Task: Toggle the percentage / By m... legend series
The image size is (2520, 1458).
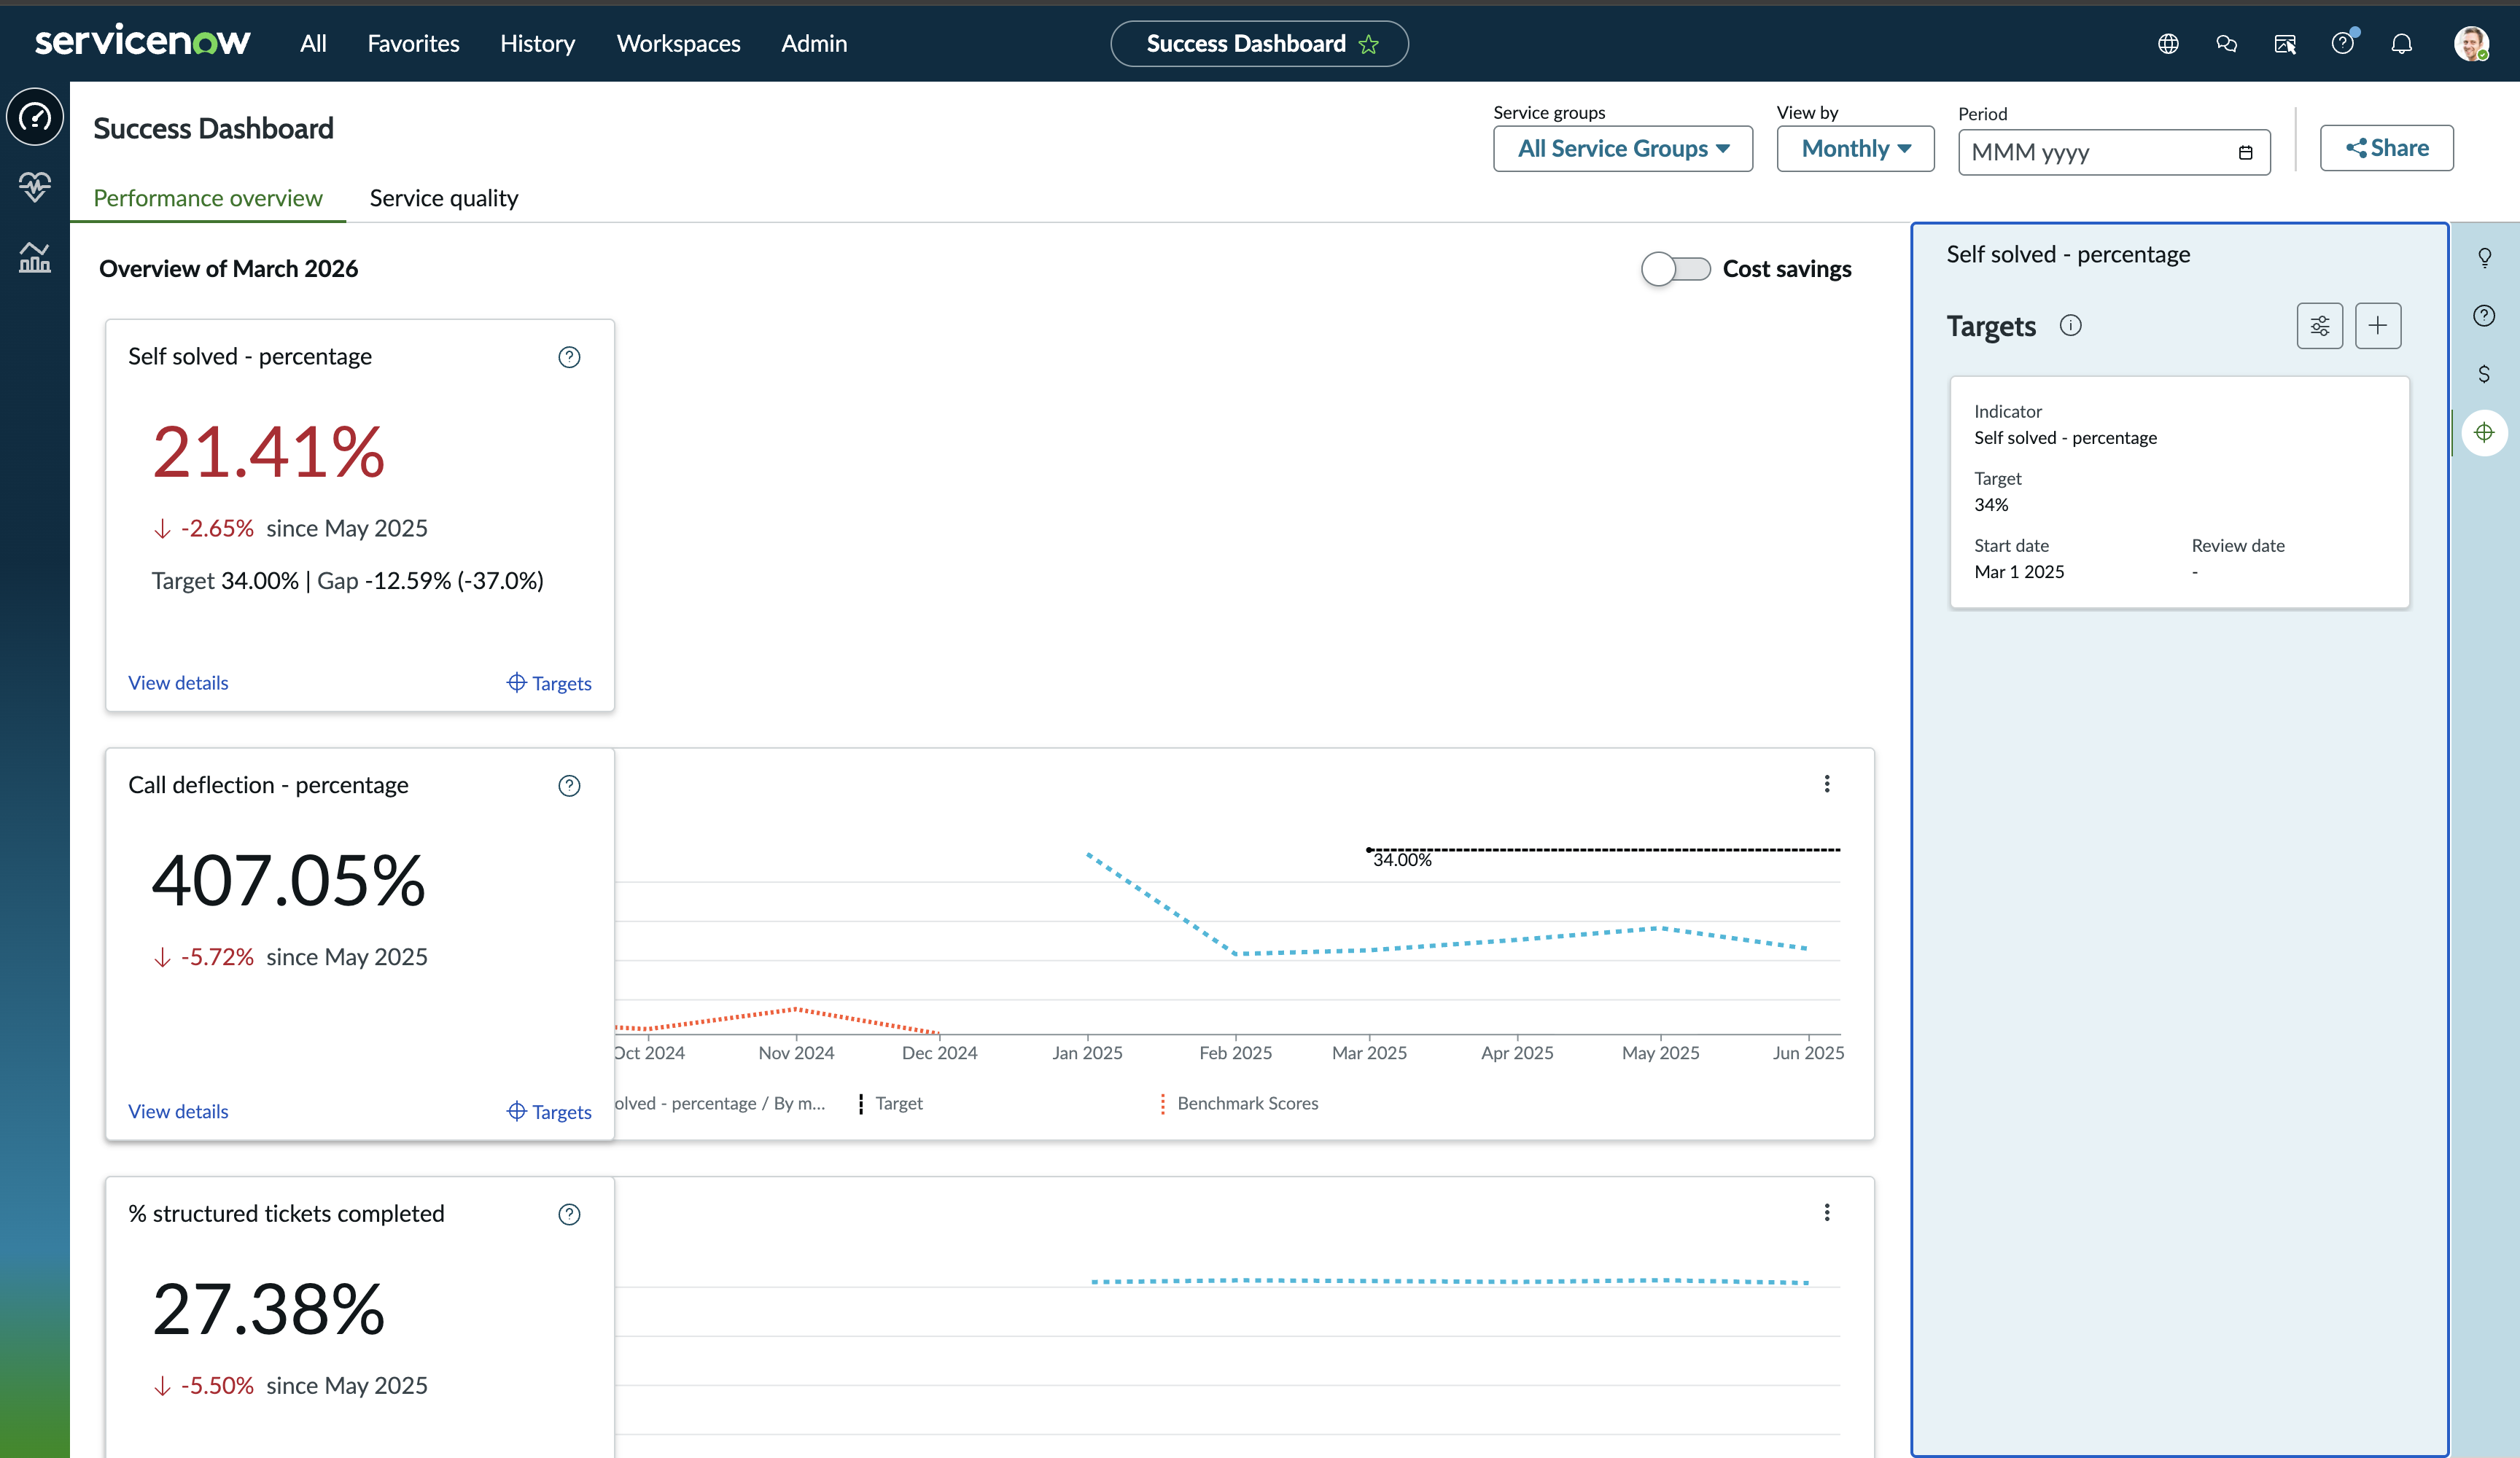Action: 720,1103
